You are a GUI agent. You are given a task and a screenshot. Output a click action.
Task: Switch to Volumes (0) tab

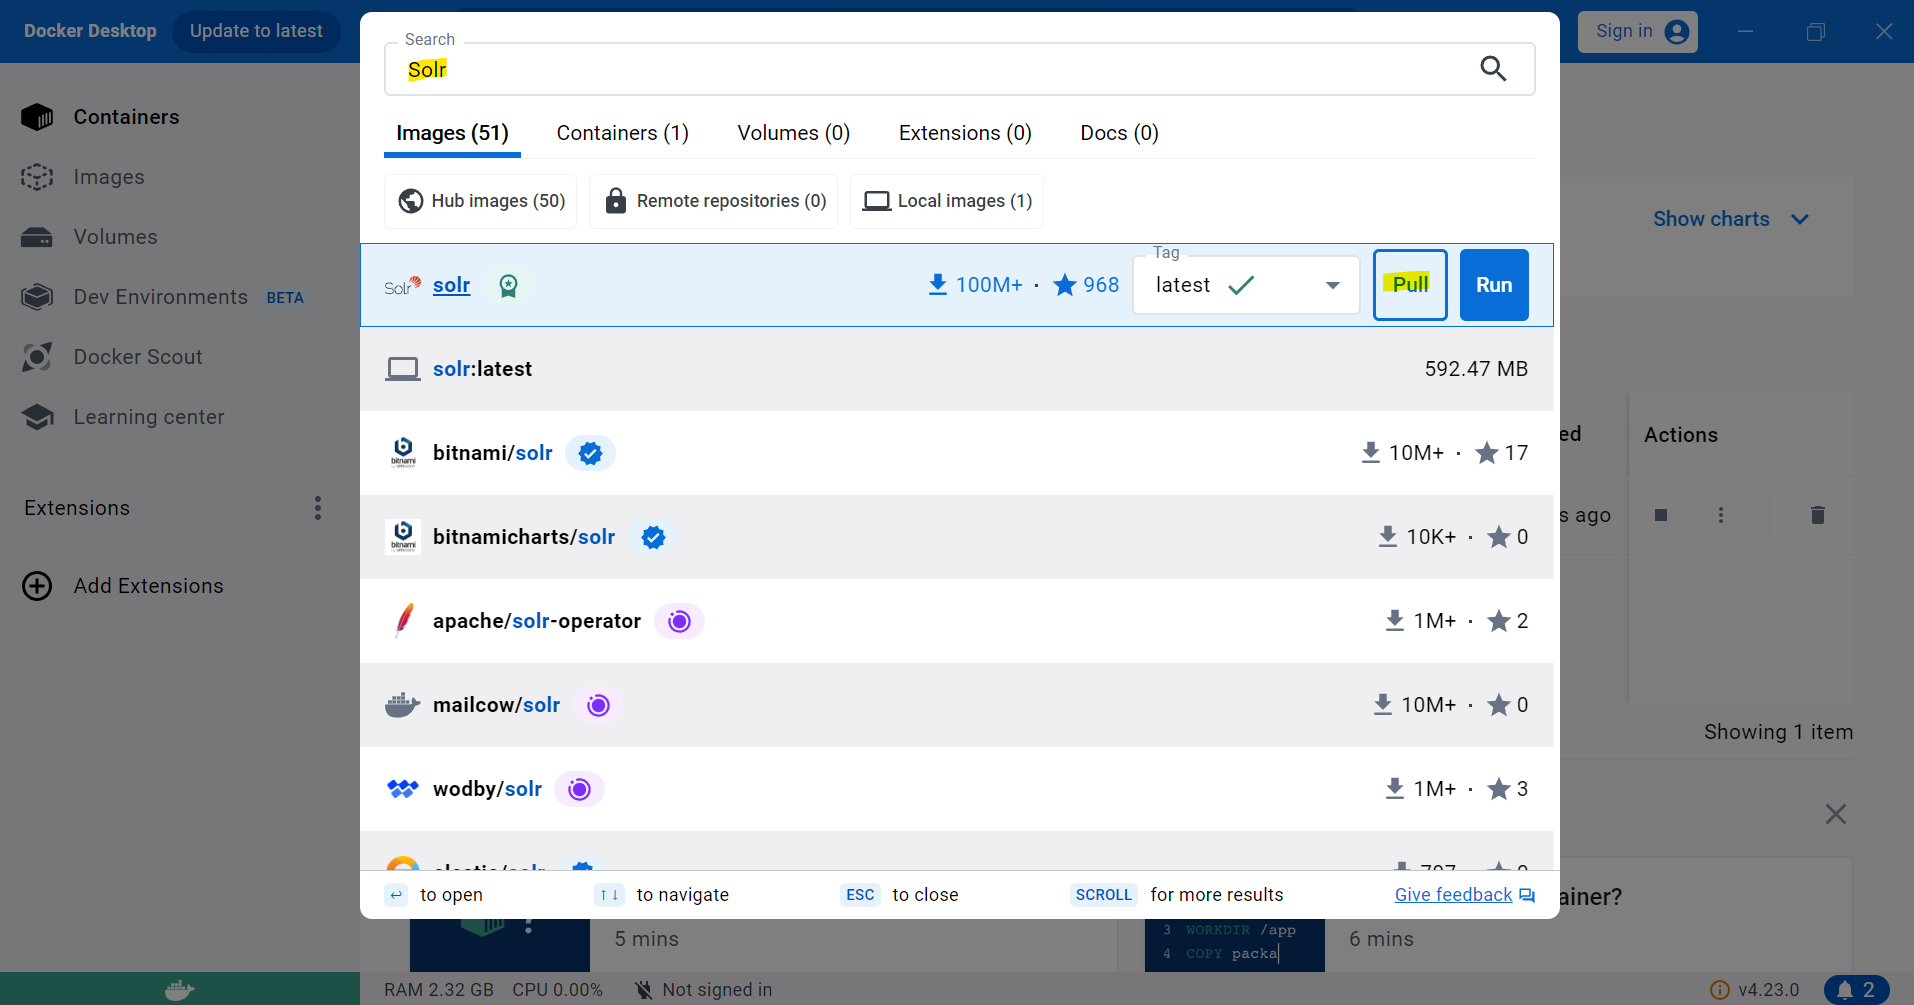(x=793, y=133)
